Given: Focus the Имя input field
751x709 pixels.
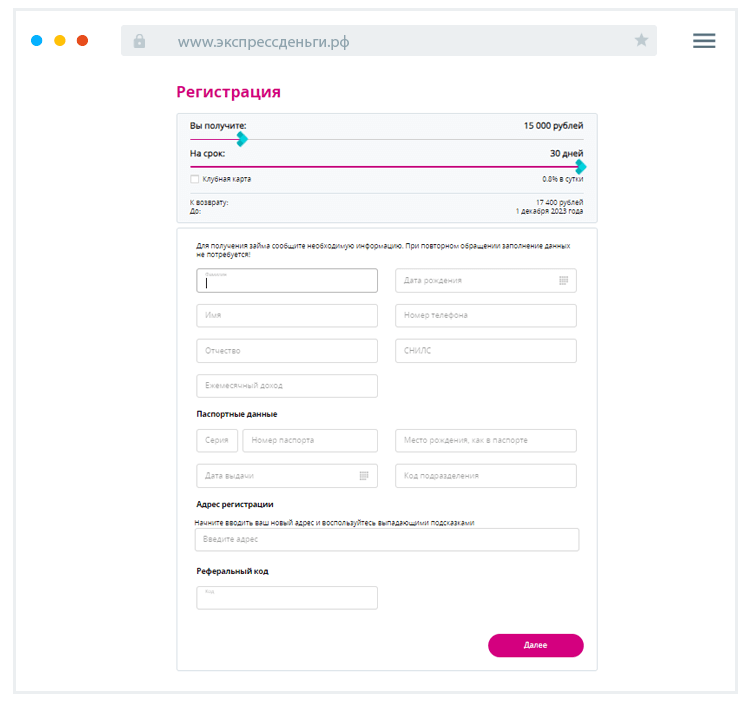Looking at the screenshot, I should pos(287,316).
